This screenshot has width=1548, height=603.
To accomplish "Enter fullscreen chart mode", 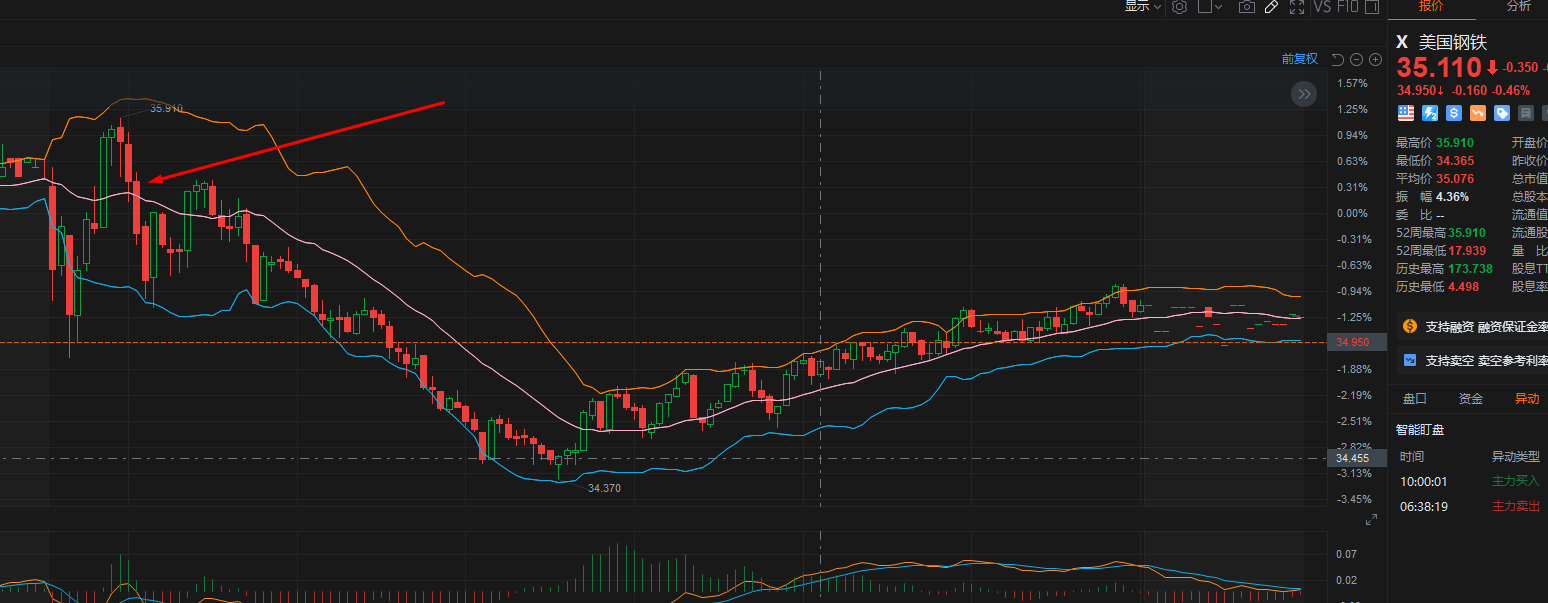I will 1297,7.
